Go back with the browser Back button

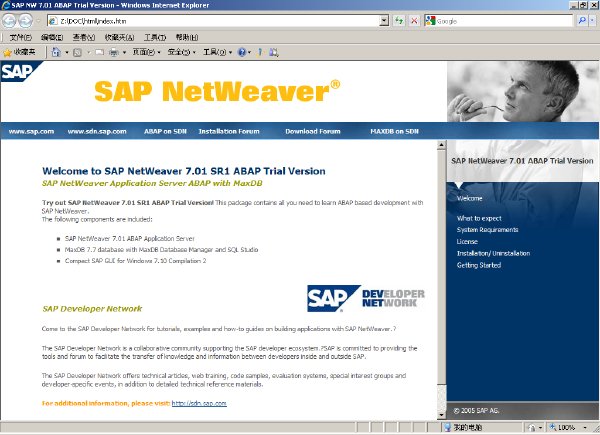tap(10, 21)
